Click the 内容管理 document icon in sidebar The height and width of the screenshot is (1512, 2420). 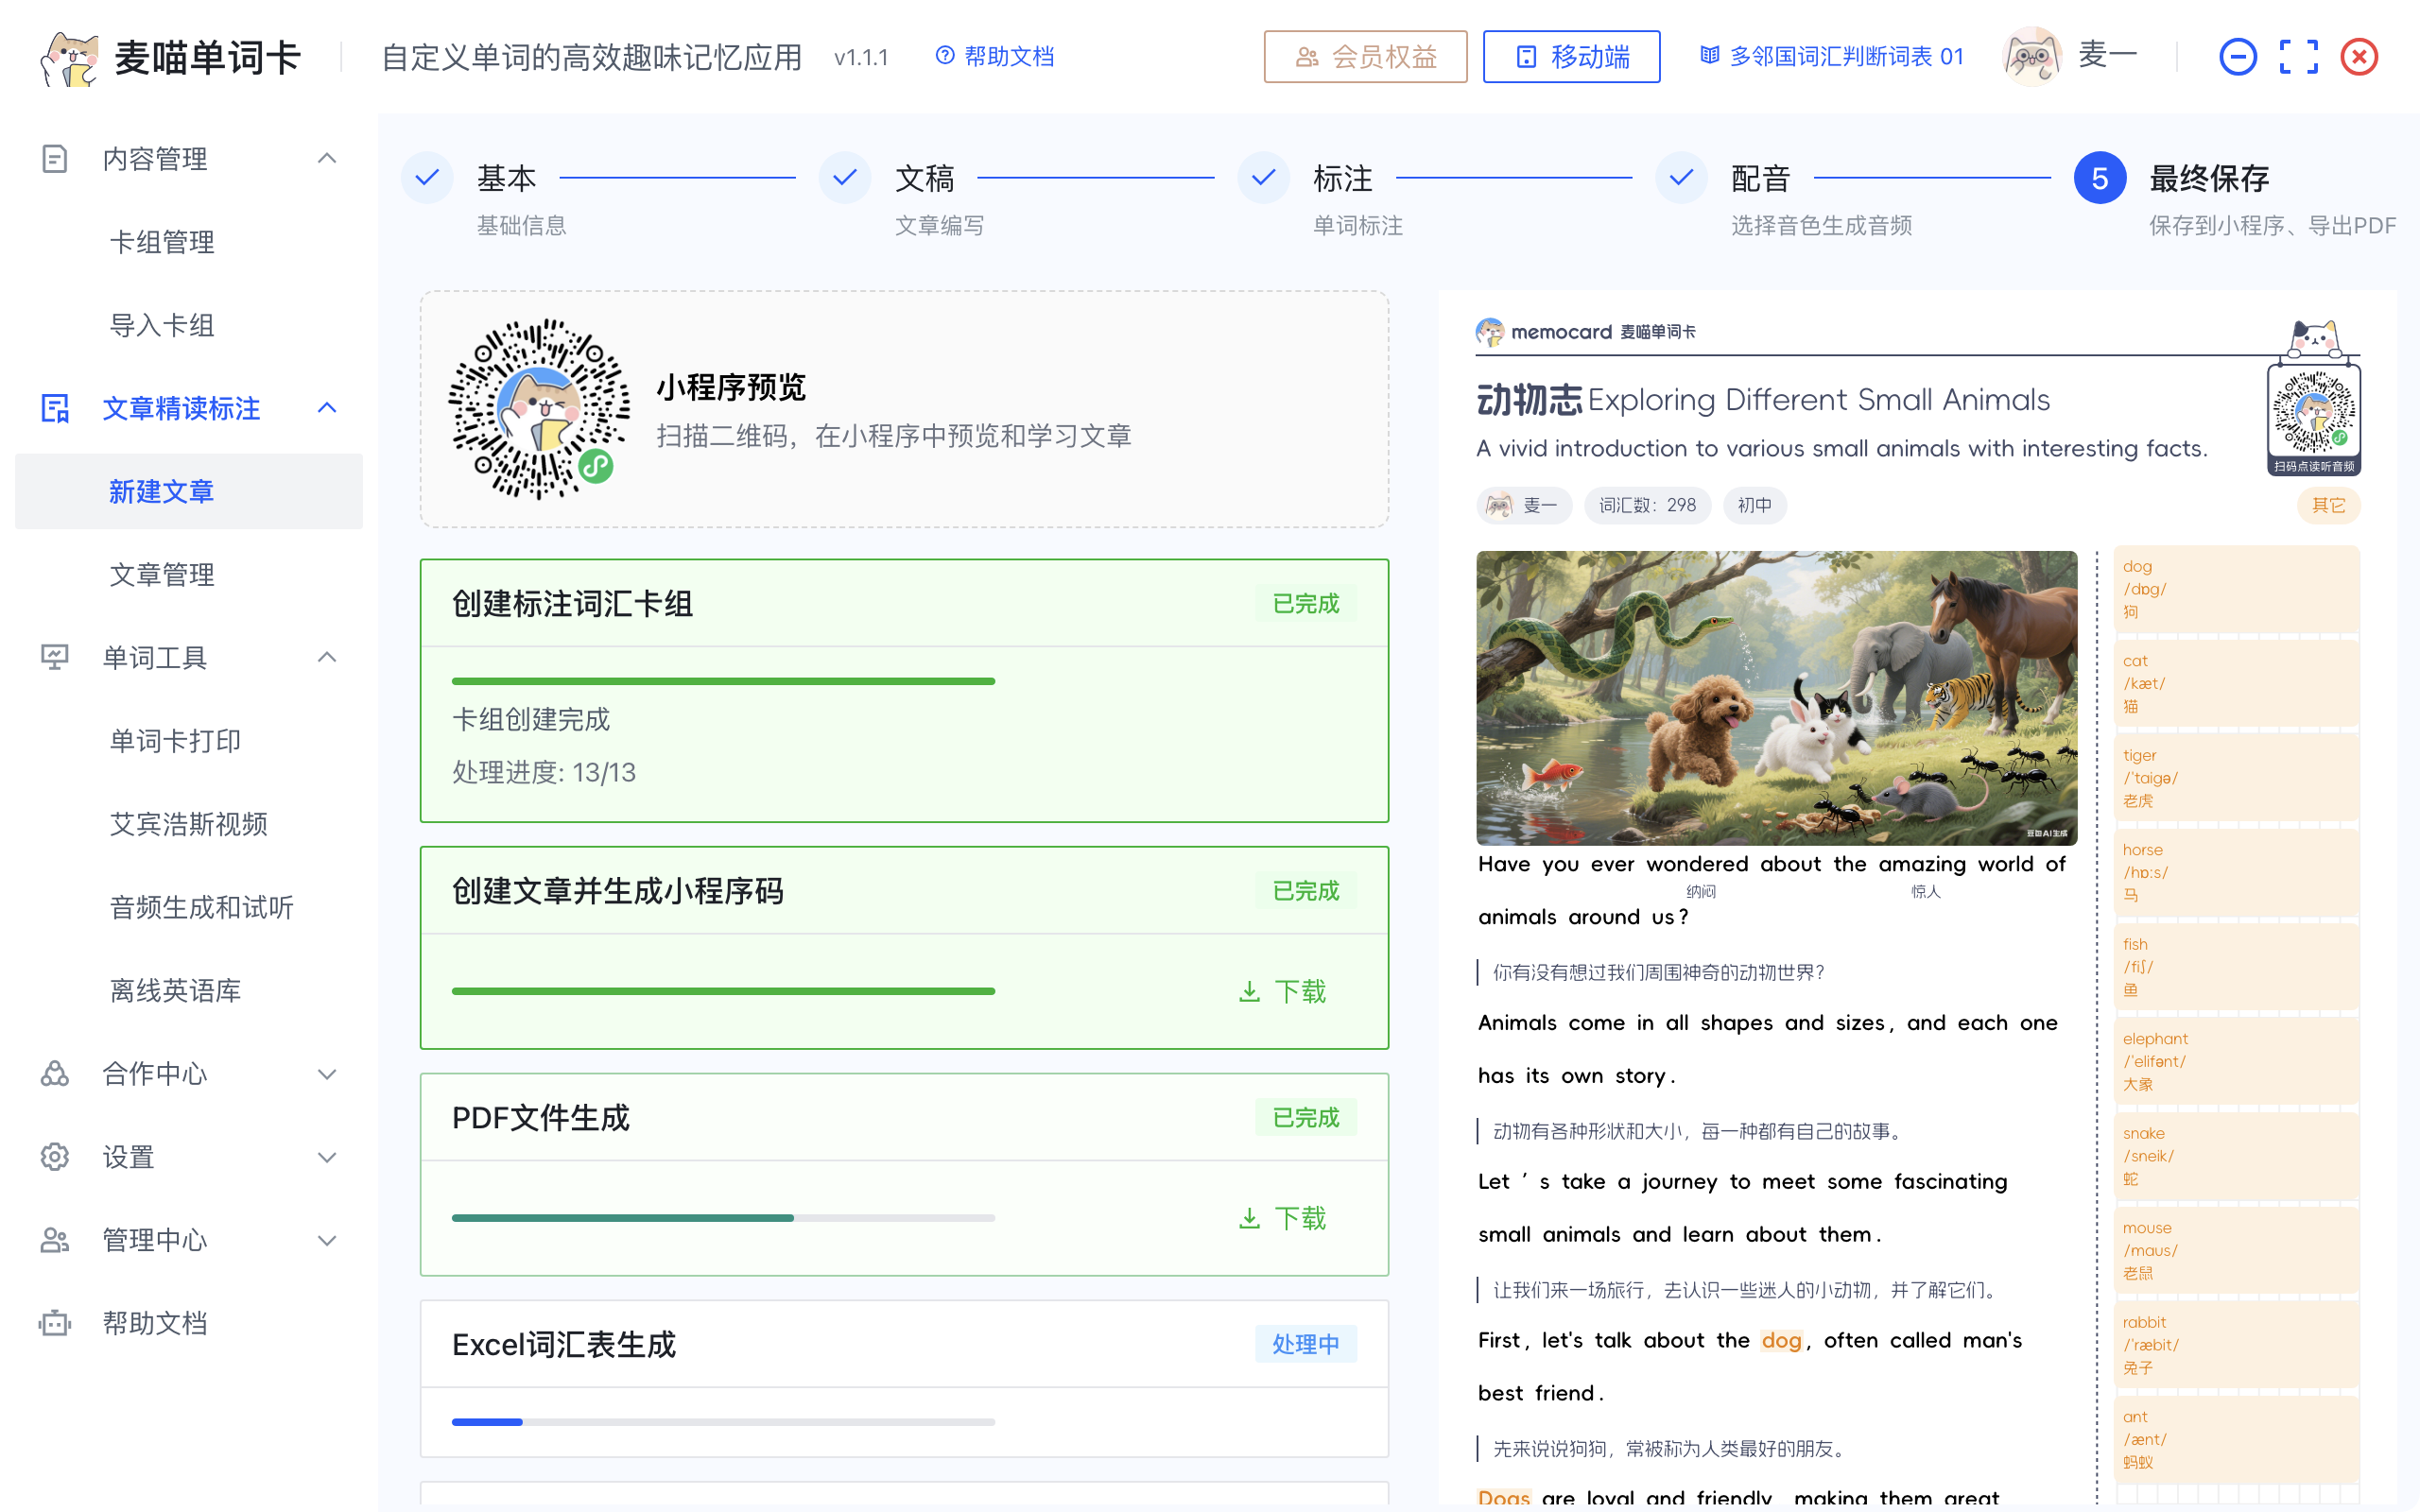pos(55,159)
